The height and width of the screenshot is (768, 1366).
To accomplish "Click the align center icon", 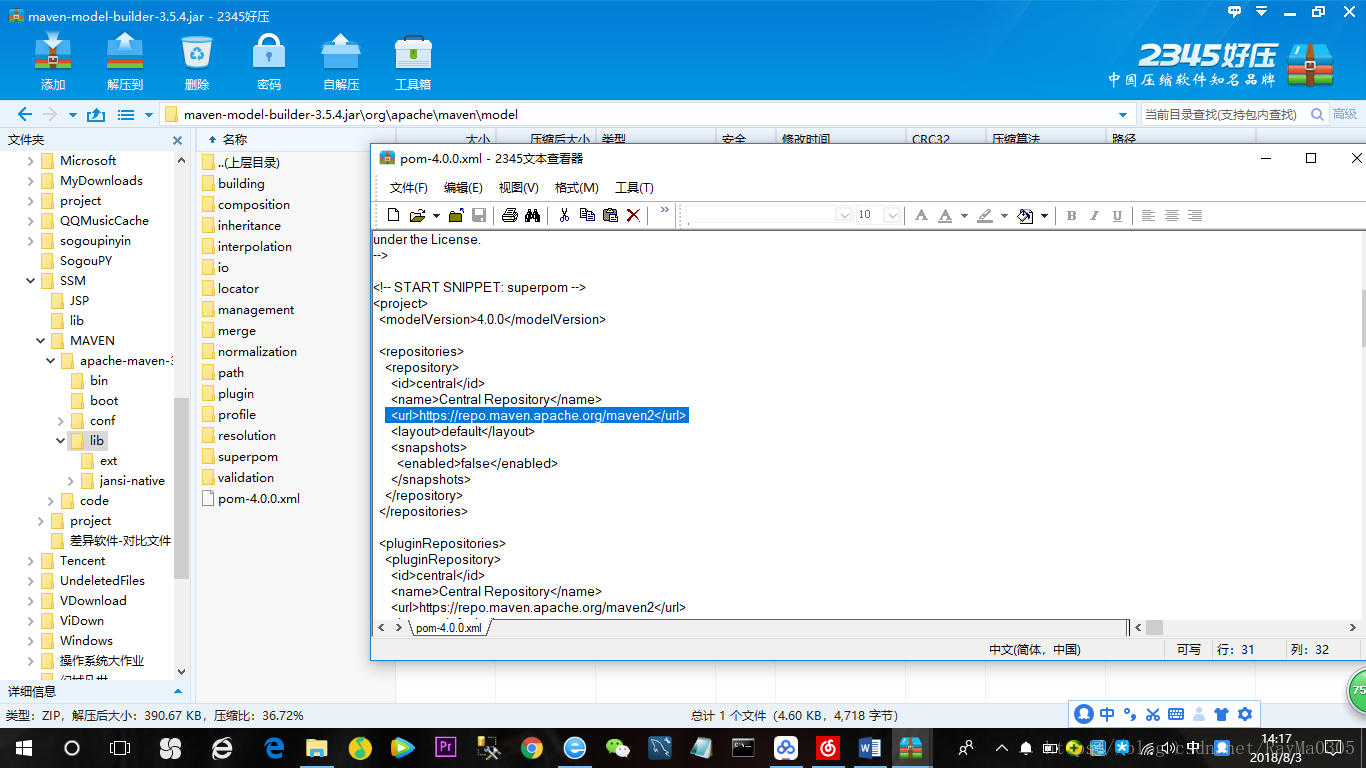I will click(1171, 215).
